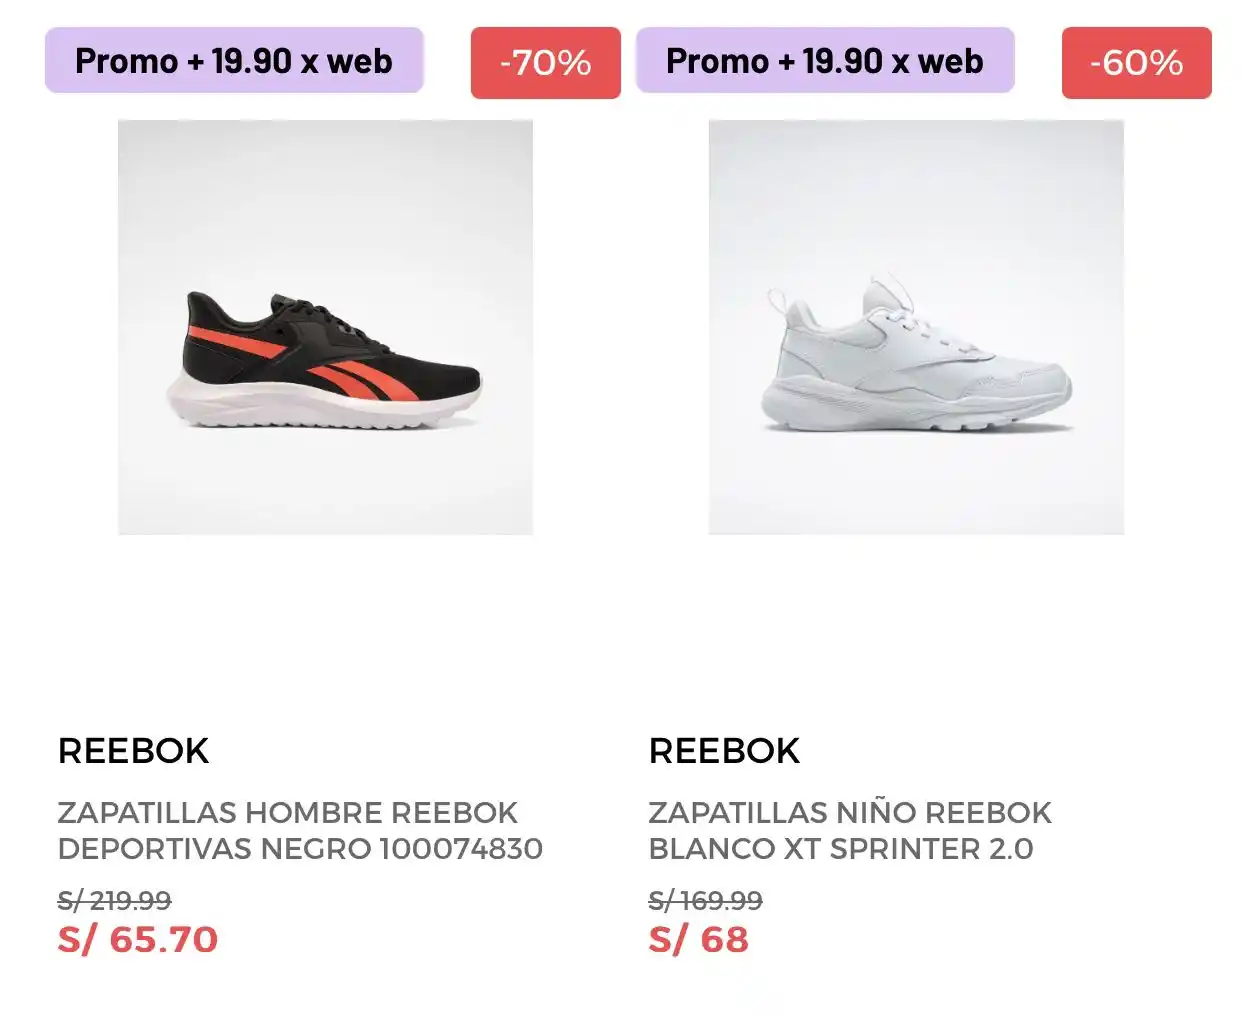The width and height of the screenshot is (1242, 1016).
Task: Open Zapatillas Niño Reebok Blanco XT Sprinter title
Action: click(850, 830)
